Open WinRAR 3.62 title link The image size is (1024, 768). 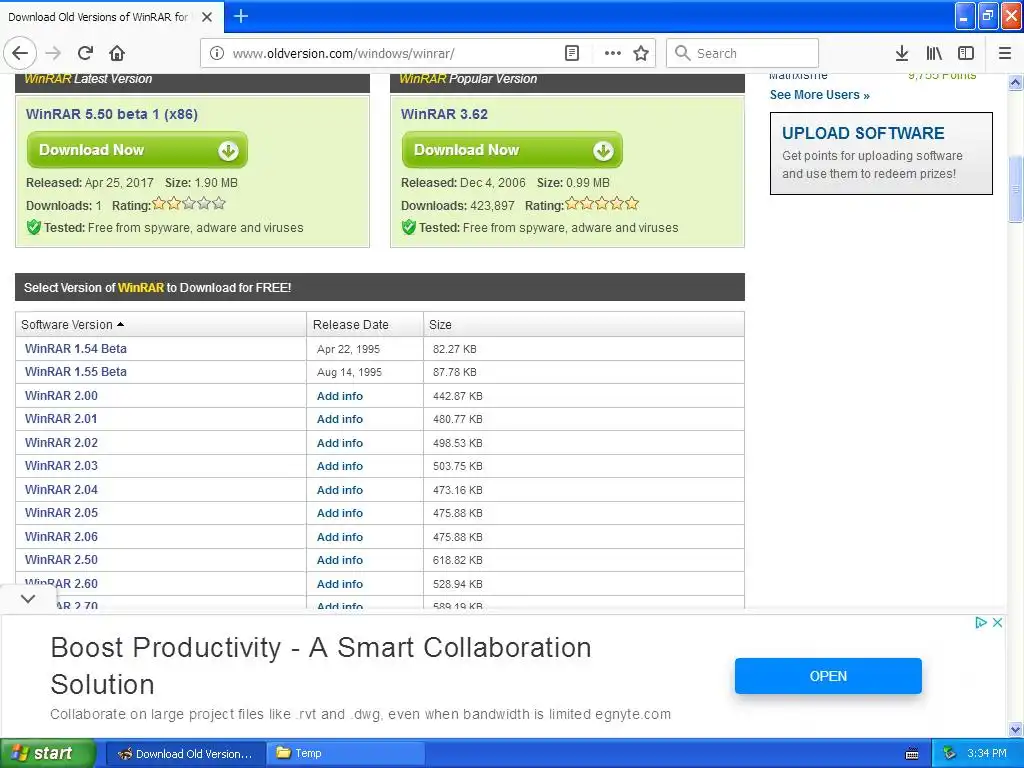pos(444,114)
